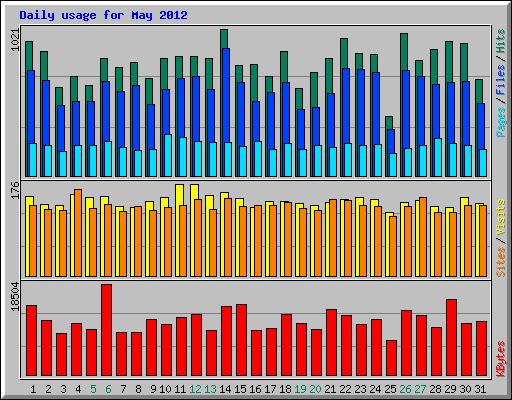This screenshot has height=400, width=512.
Task: Click day 16 on the x-axis
Action: [255, 389]
